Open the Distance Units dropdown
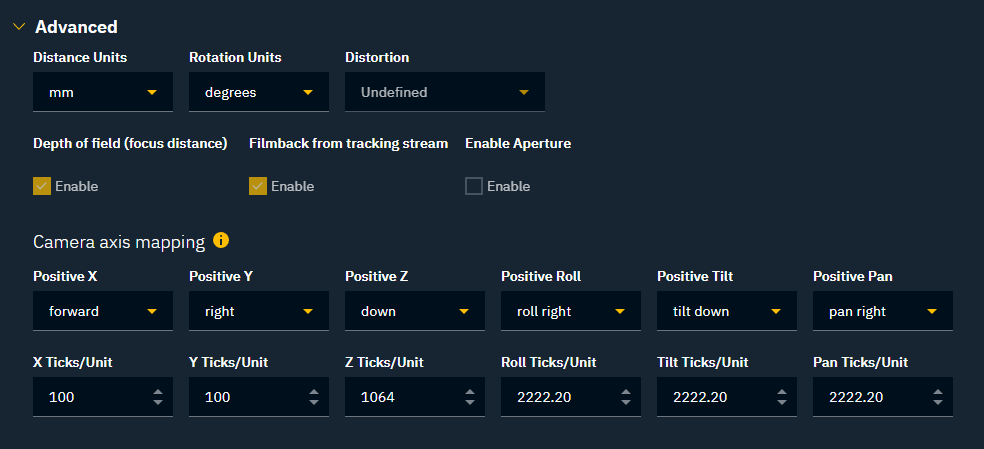 click(103, 92)
